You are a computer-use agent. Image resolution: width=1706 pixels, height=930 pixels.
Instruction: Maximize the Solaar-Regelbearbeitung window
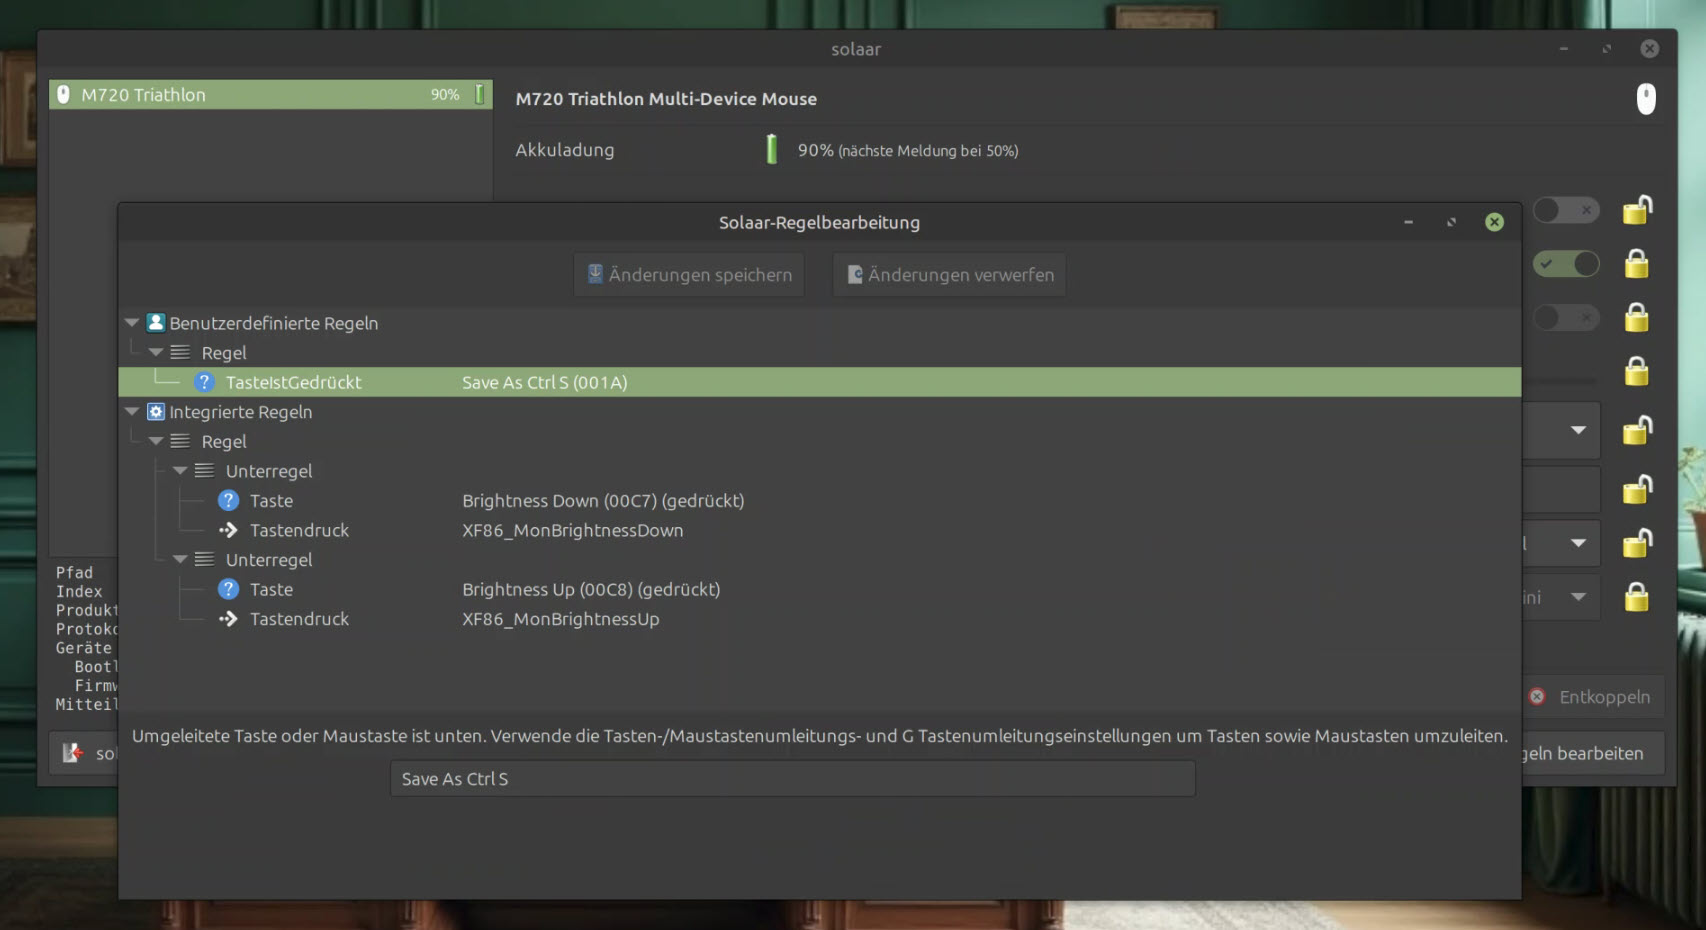pos(1451,222)
